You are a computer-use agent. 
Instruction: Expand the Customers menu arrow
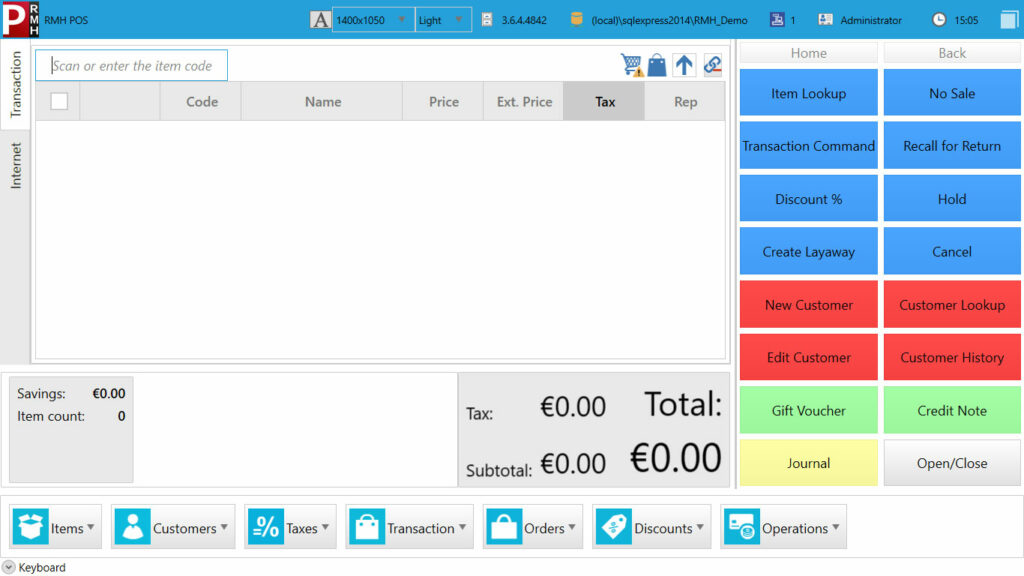224,527
